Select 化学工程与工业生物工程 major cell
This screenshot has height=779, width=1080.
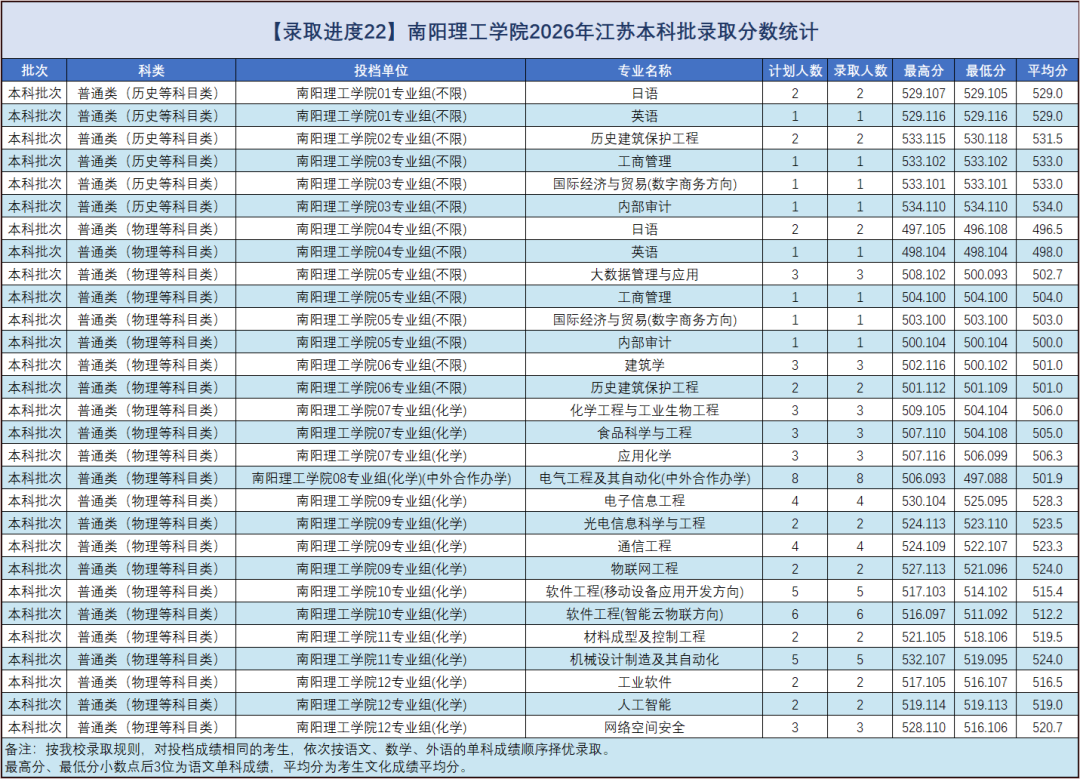[644, 411]
